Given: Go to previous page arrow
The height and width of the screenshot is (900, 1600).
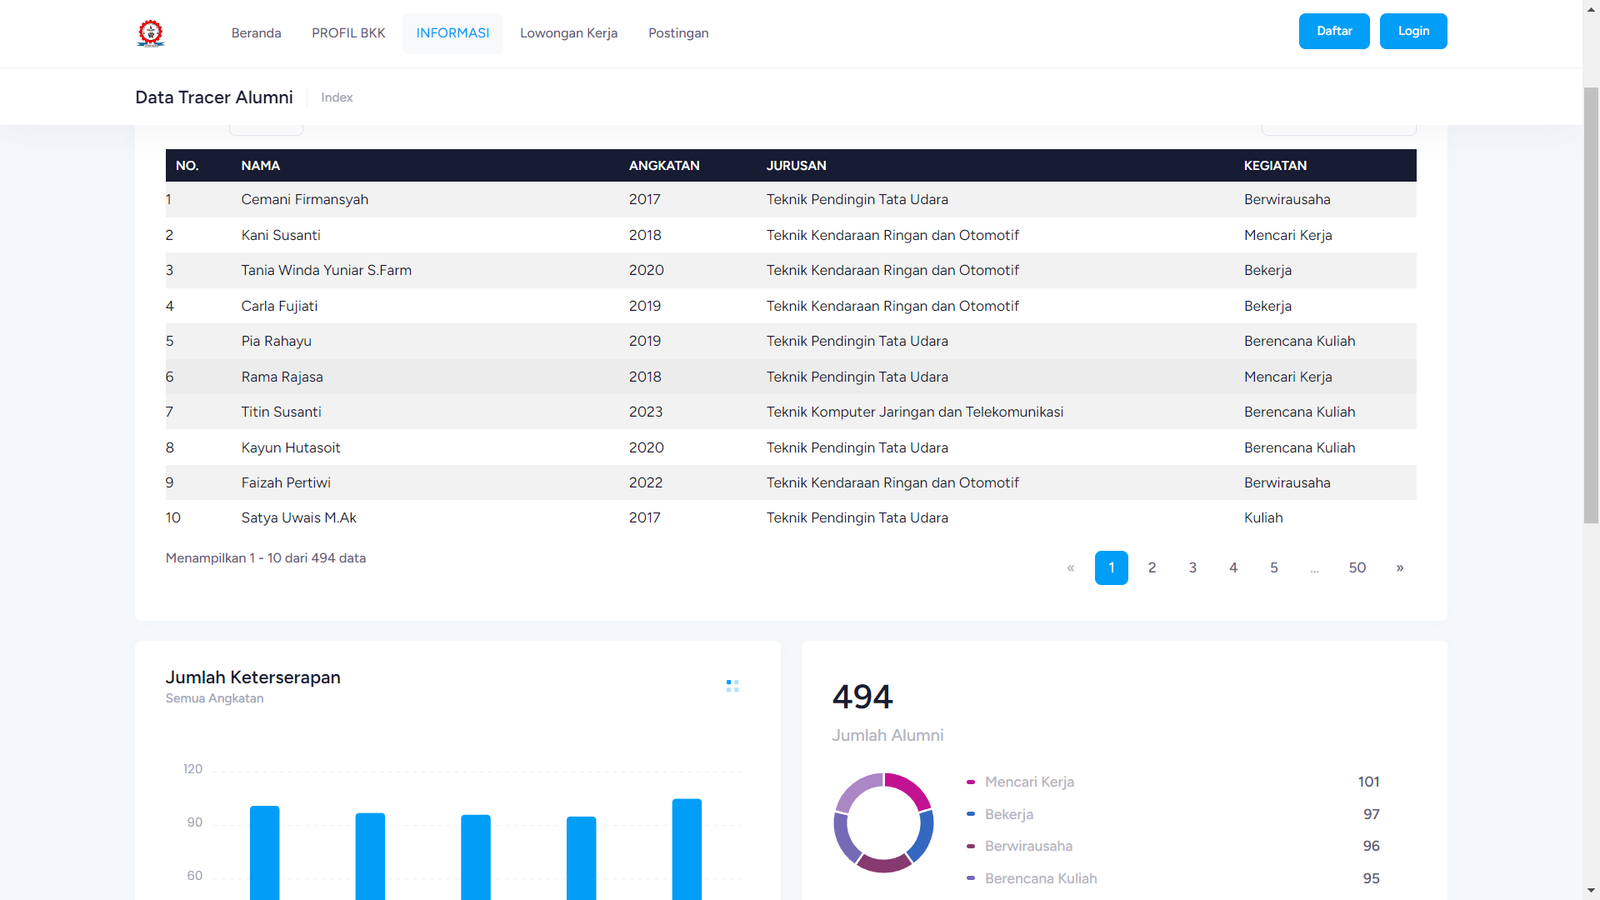Looking at the screenshot, I should (1070, 568).
